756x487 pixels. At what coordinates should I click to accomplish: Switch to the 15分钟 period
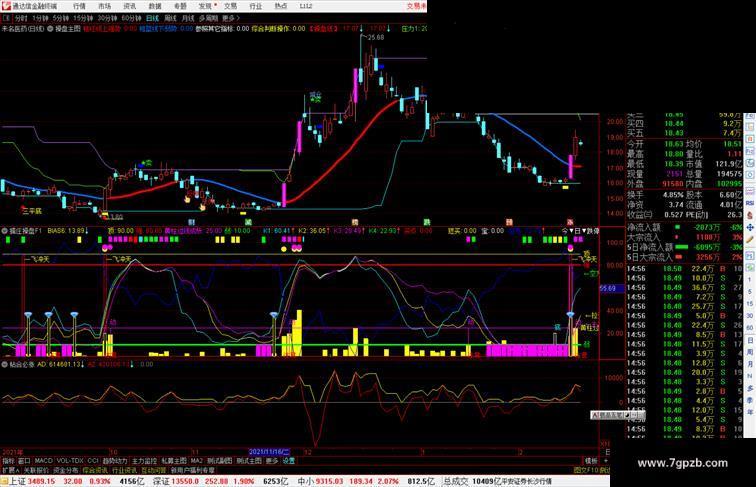83,18
